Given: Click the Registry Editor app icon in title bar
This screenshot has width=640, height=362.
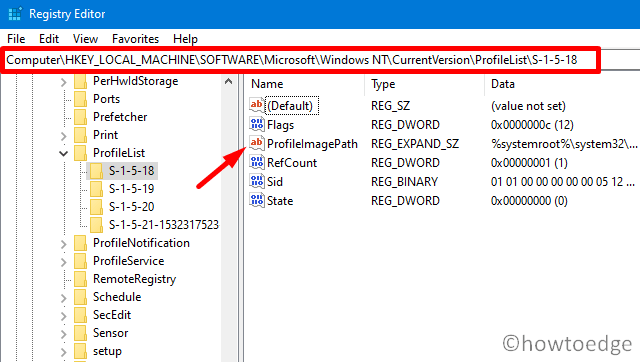Looking at the screenshot, I should (x=15, y=14).
